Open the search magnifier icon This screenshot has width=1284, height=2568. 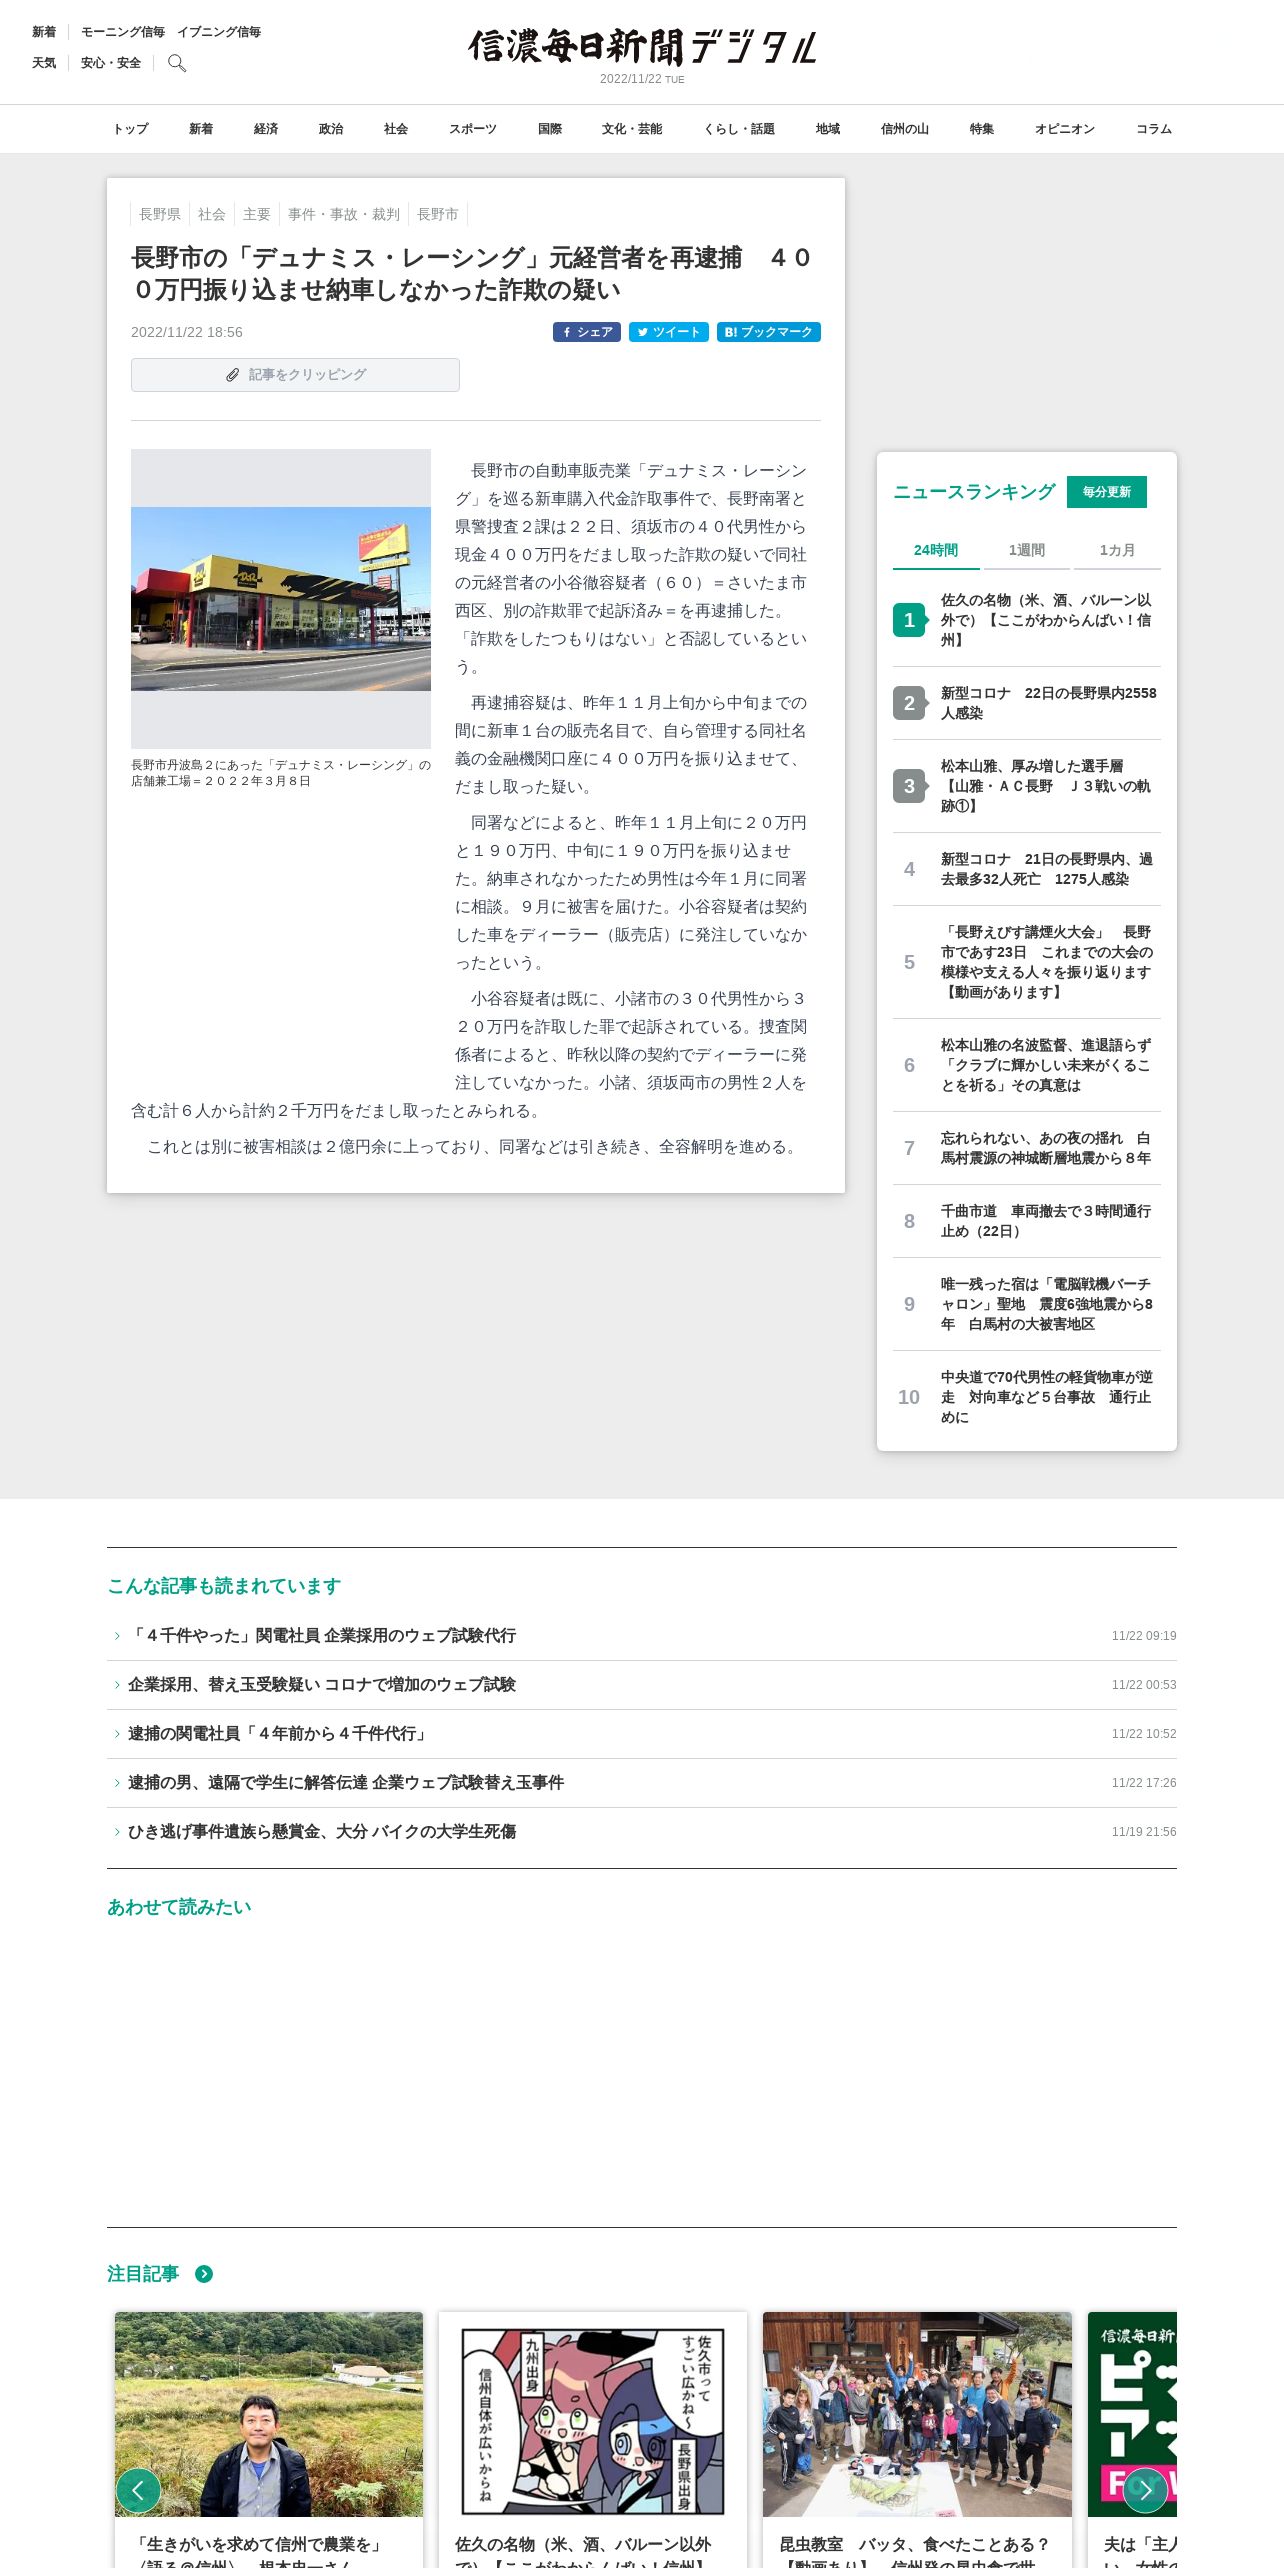point(177,63)
